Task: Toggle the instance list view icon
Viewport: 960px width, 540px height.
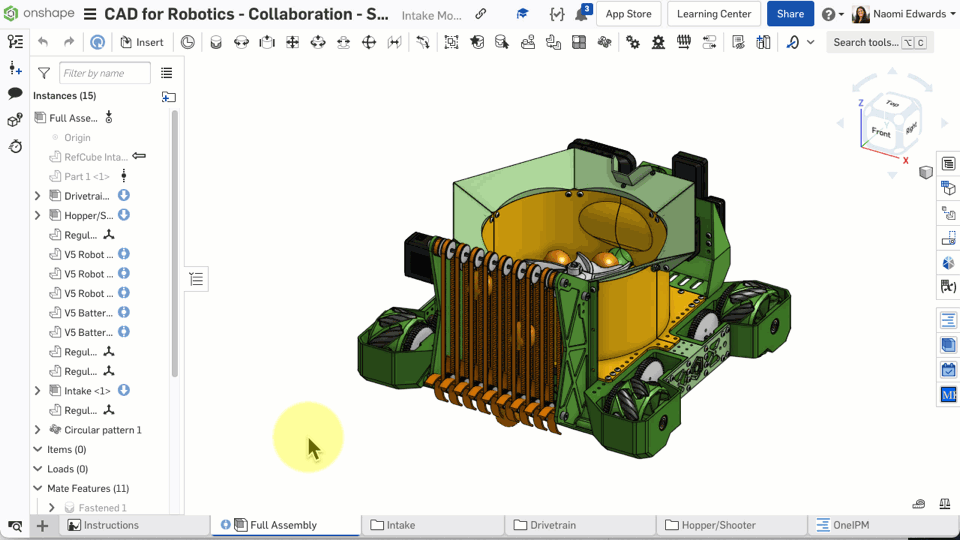Action: [166, 73]
